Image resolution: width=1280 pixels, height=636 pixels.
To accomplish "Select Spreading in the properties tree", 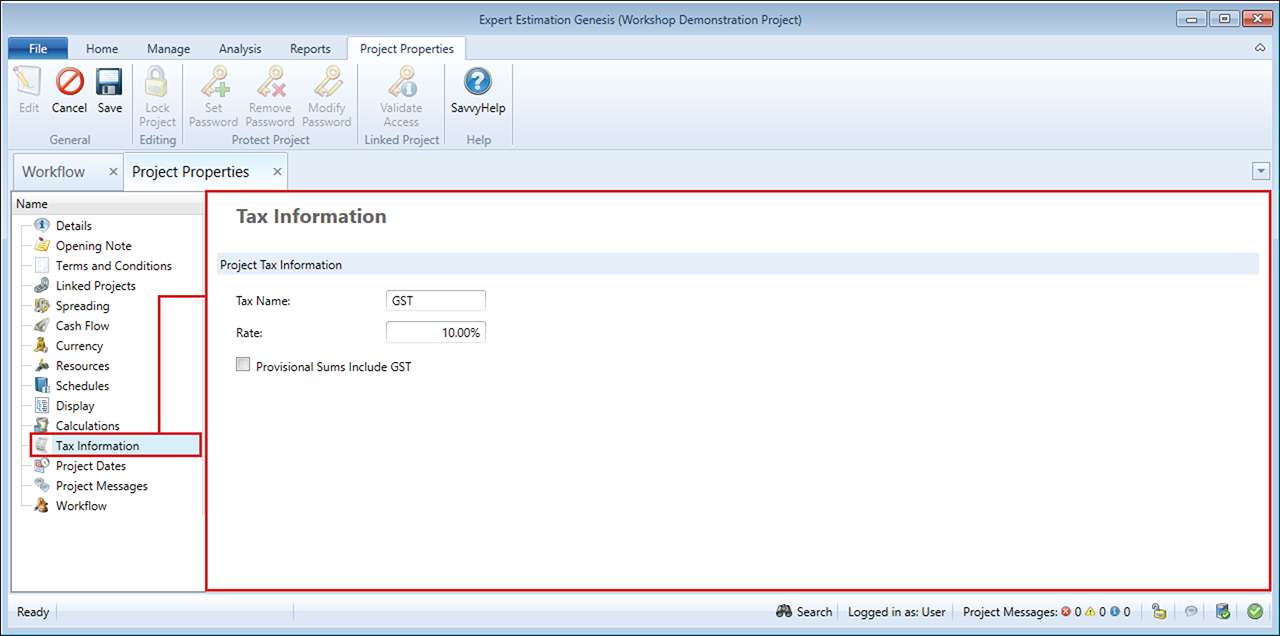I will 82,306.
